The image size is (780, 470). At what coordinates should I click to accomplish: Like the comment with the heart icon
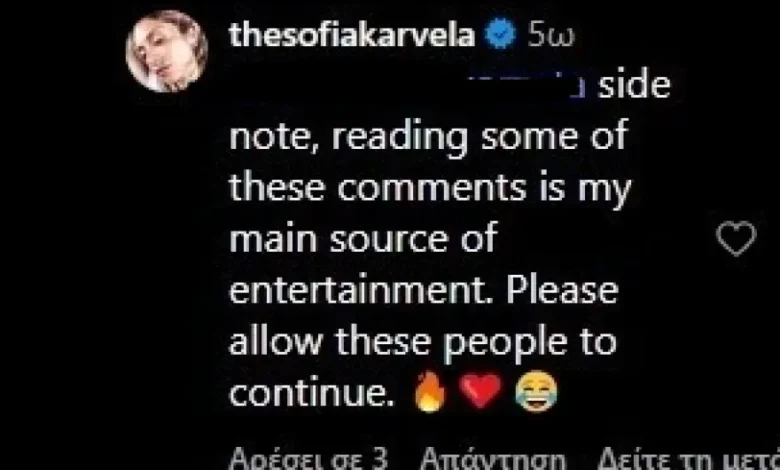736,239
